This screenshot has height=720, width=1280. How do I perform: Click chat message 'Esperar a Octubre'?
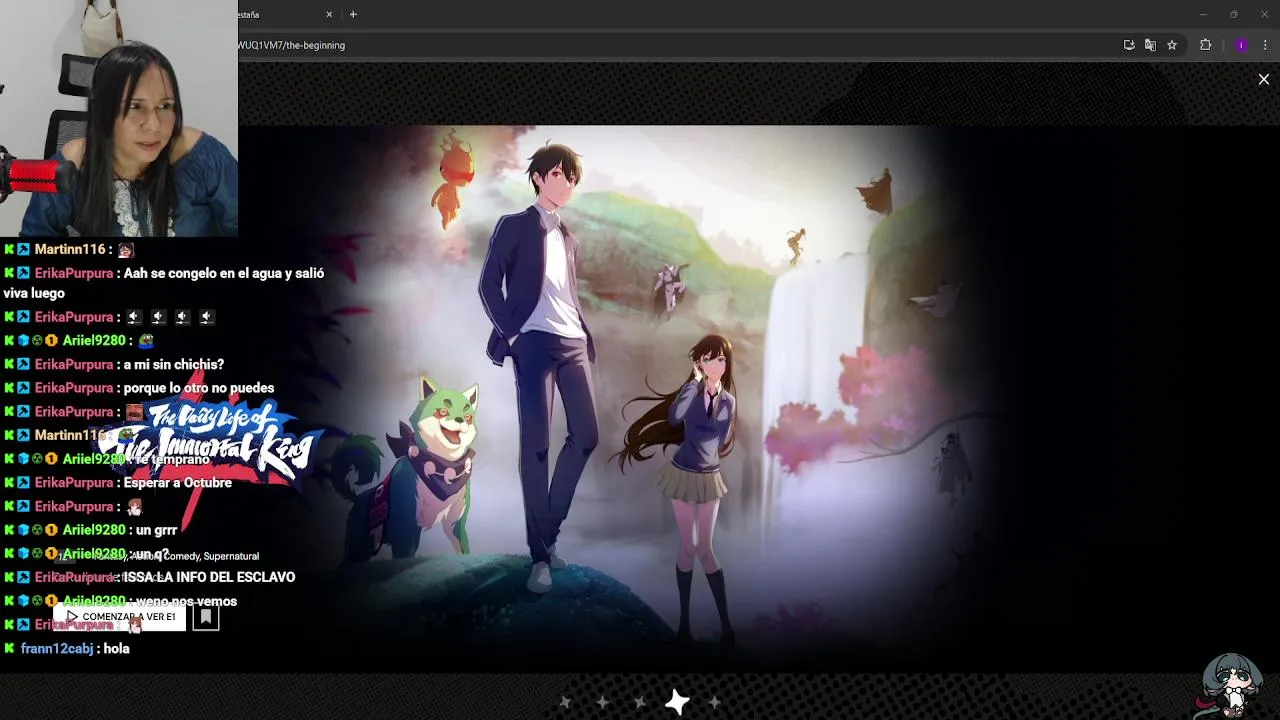[177, 483]
